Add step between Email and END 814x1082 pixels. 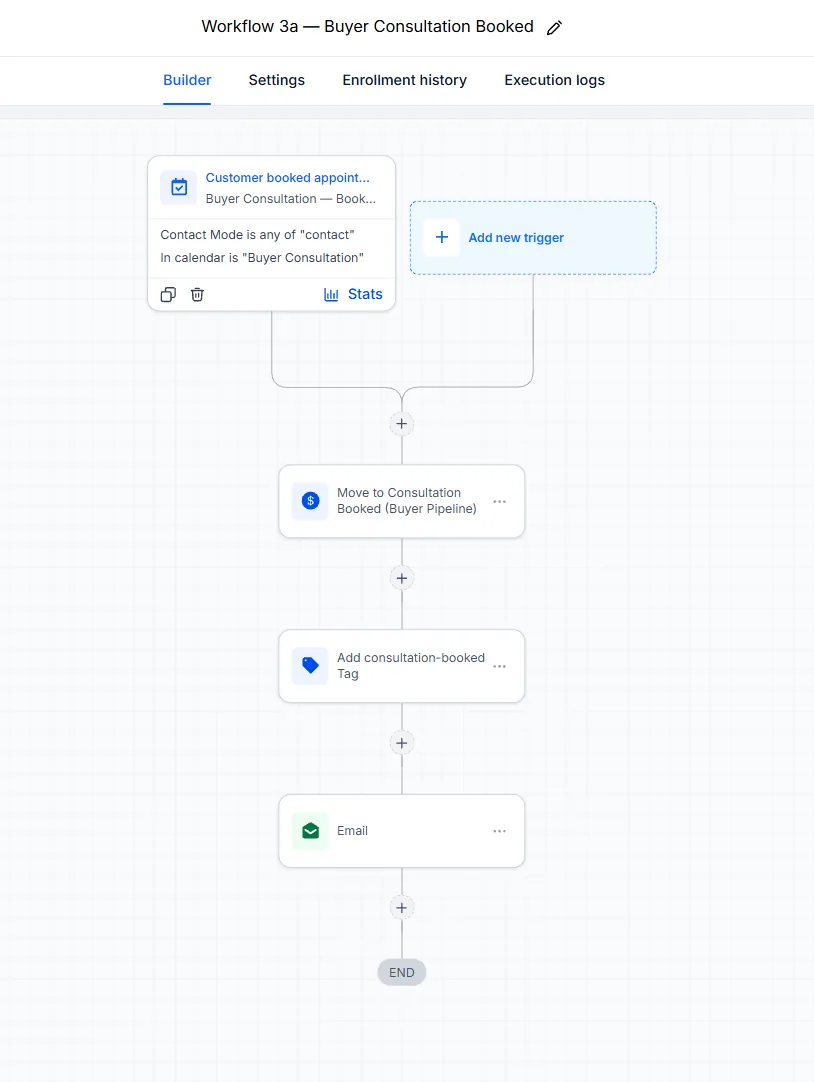pyautogui.click(x=401, y=908)
